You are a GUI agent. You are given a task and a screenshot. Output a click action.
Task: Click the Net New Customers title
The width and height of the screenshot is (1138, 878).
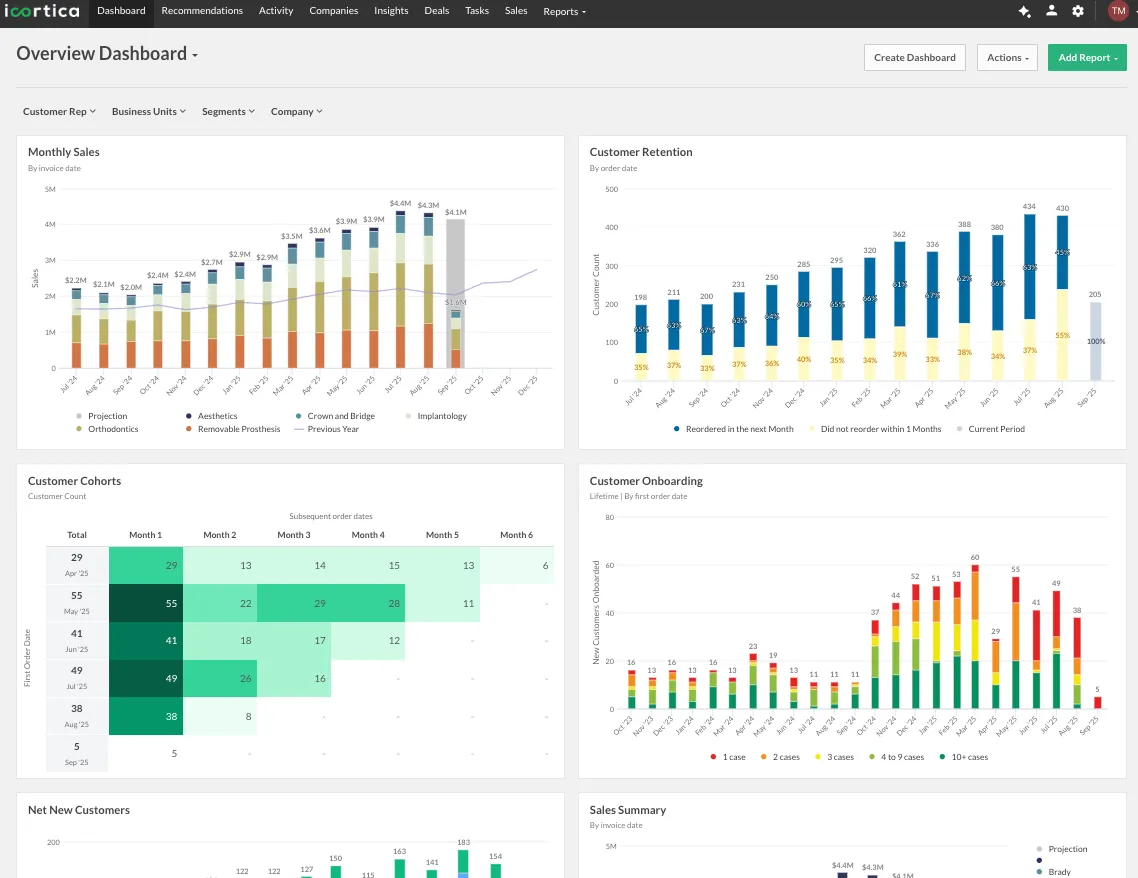click(78, 810)
